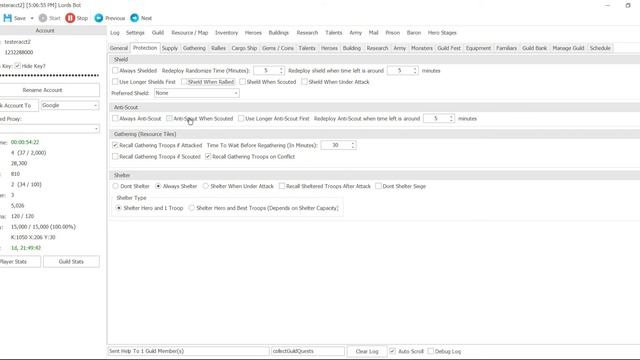The height and width of the screenshot is (360, 640).
Task: Open the Log menu tab
Action: tap(115, 33)
